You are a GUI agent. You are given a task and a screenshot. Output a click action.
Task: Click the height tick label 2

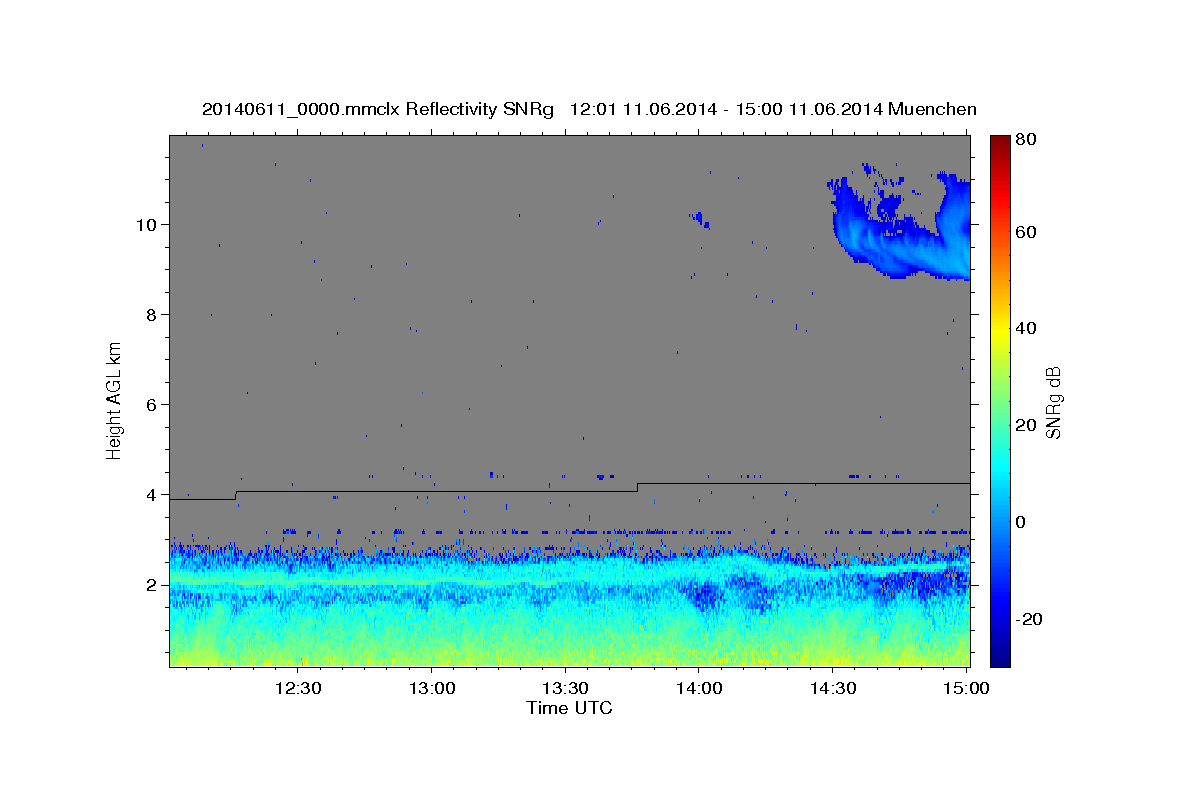[x=153, y=584]
